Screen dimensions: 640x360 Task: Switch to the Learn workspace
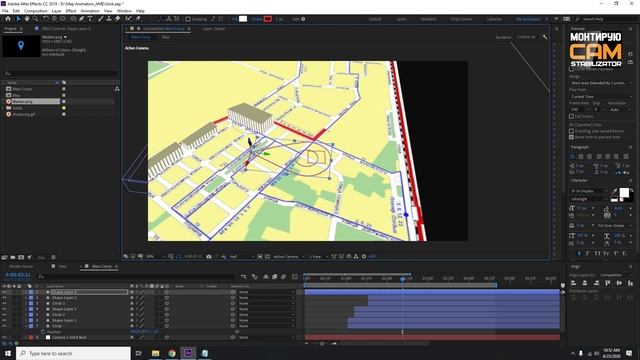tap(401, 19)
